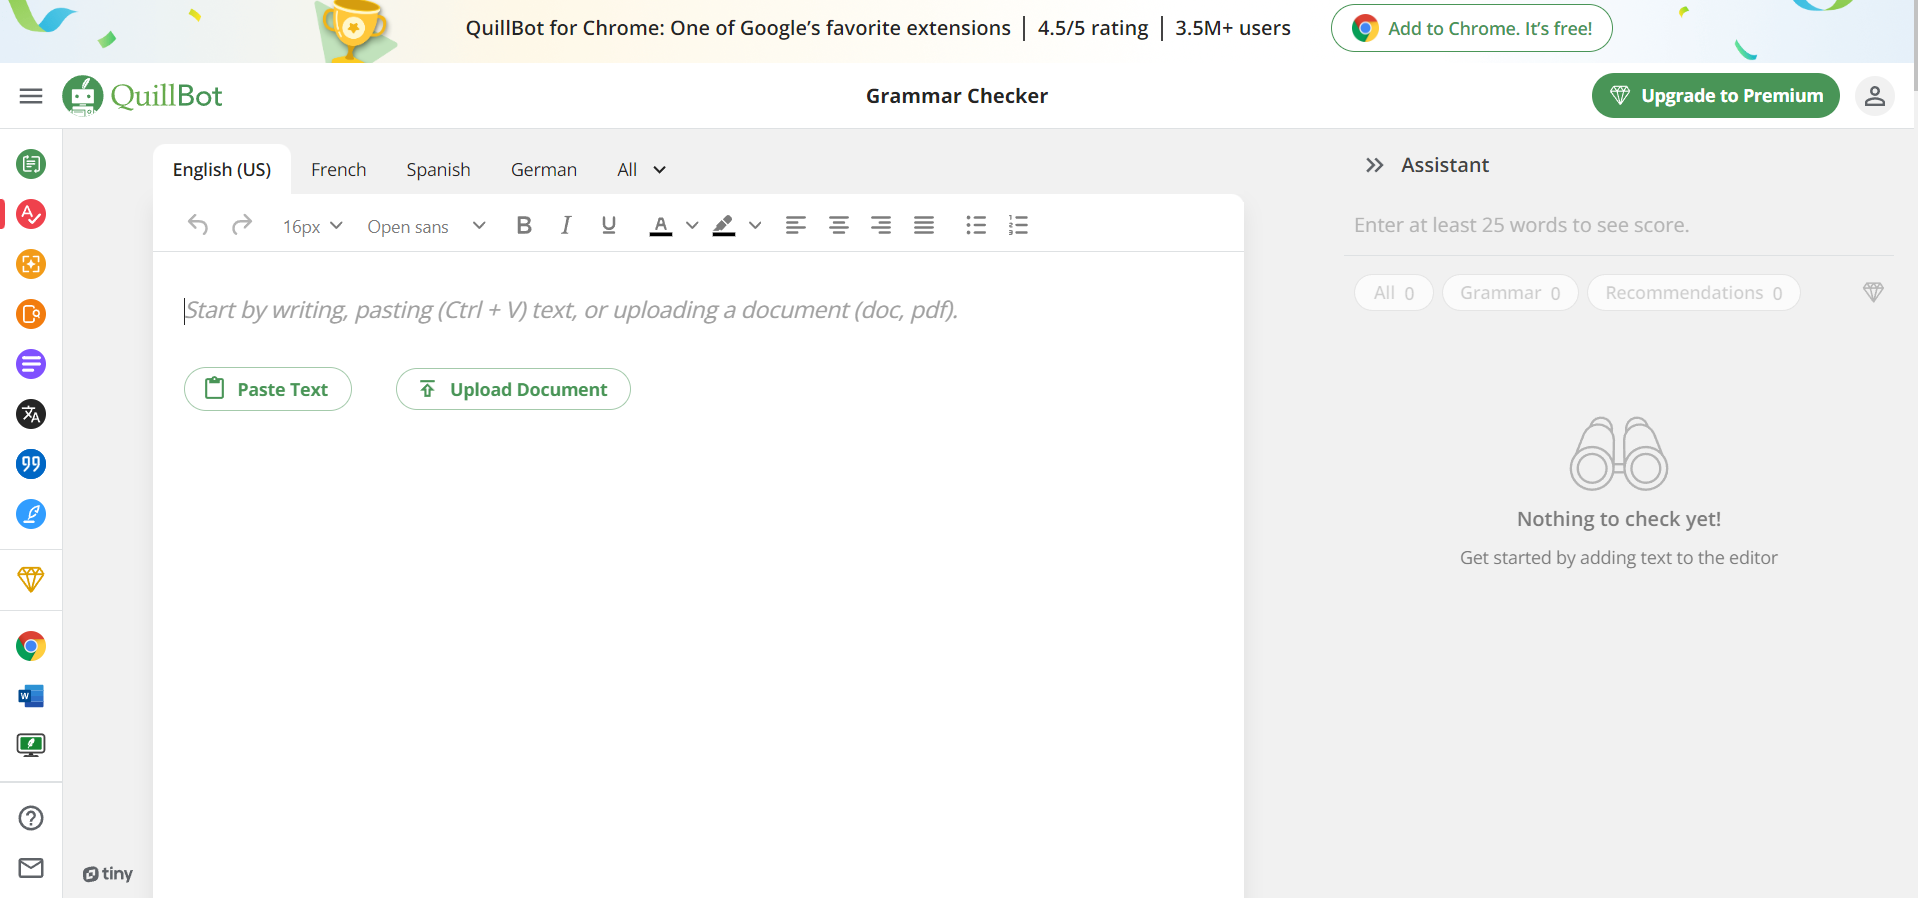Screen dimensions: 1918x898
Task: Collapse the Assistant panel double chevron
Action: pos(1375,165)
